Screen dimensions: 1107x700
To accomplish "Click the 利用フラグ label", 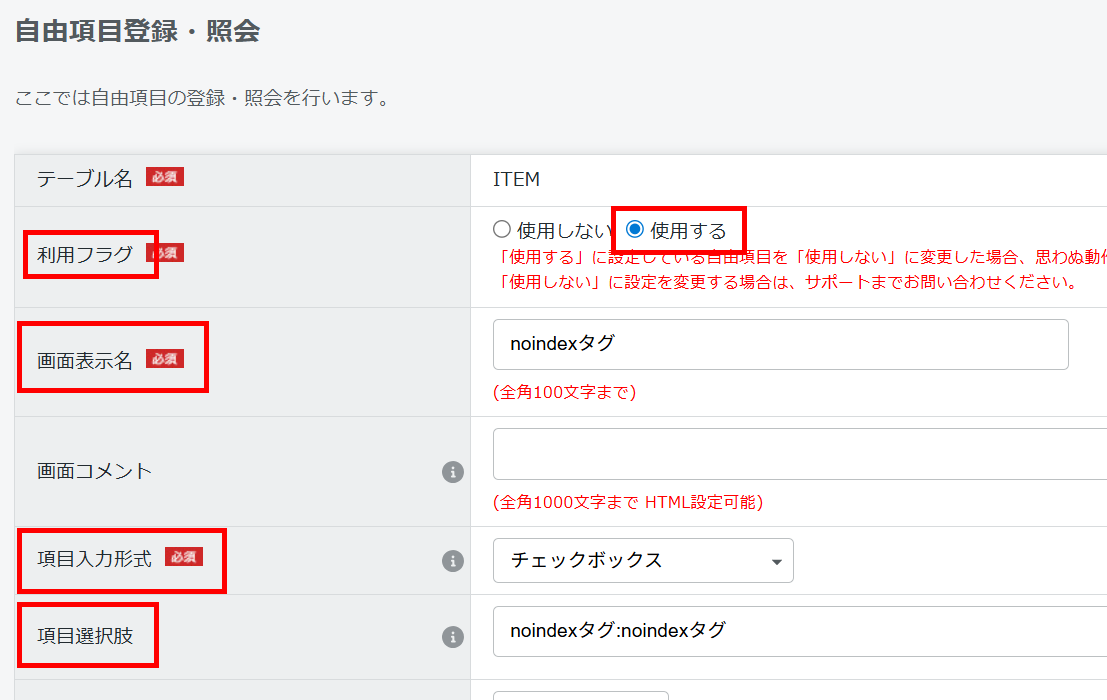I will tap(85, 254).
